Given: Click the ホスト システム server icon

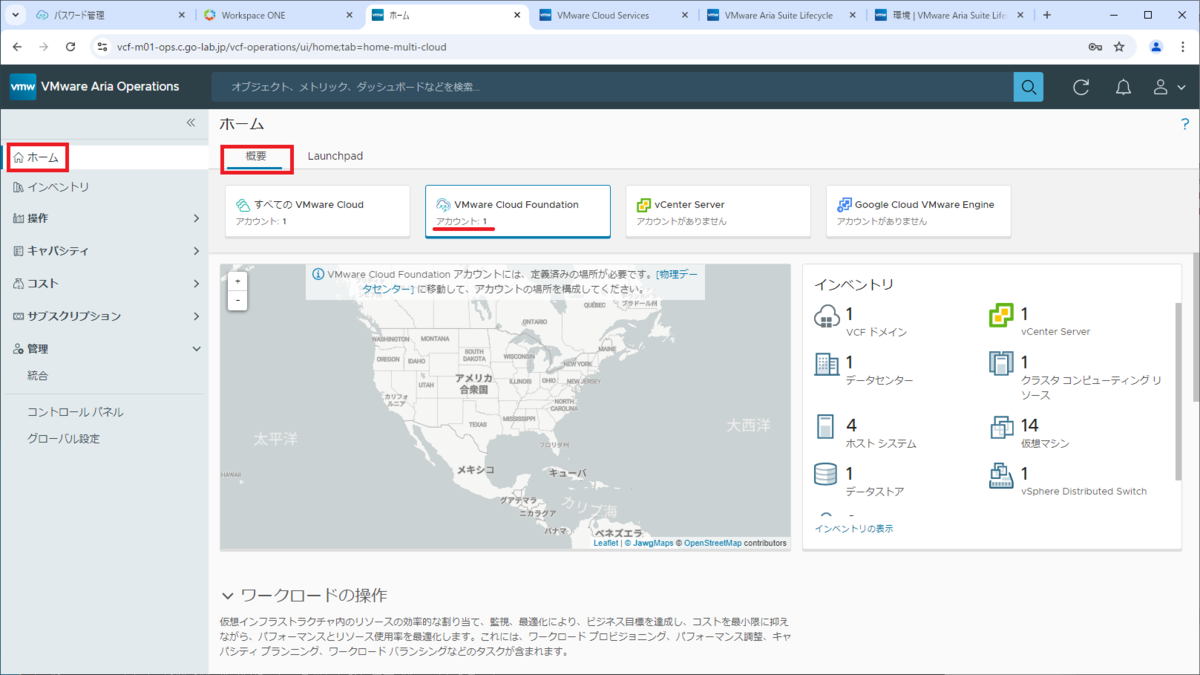Looking at the screenshot, I should click(x=826, y=427).
